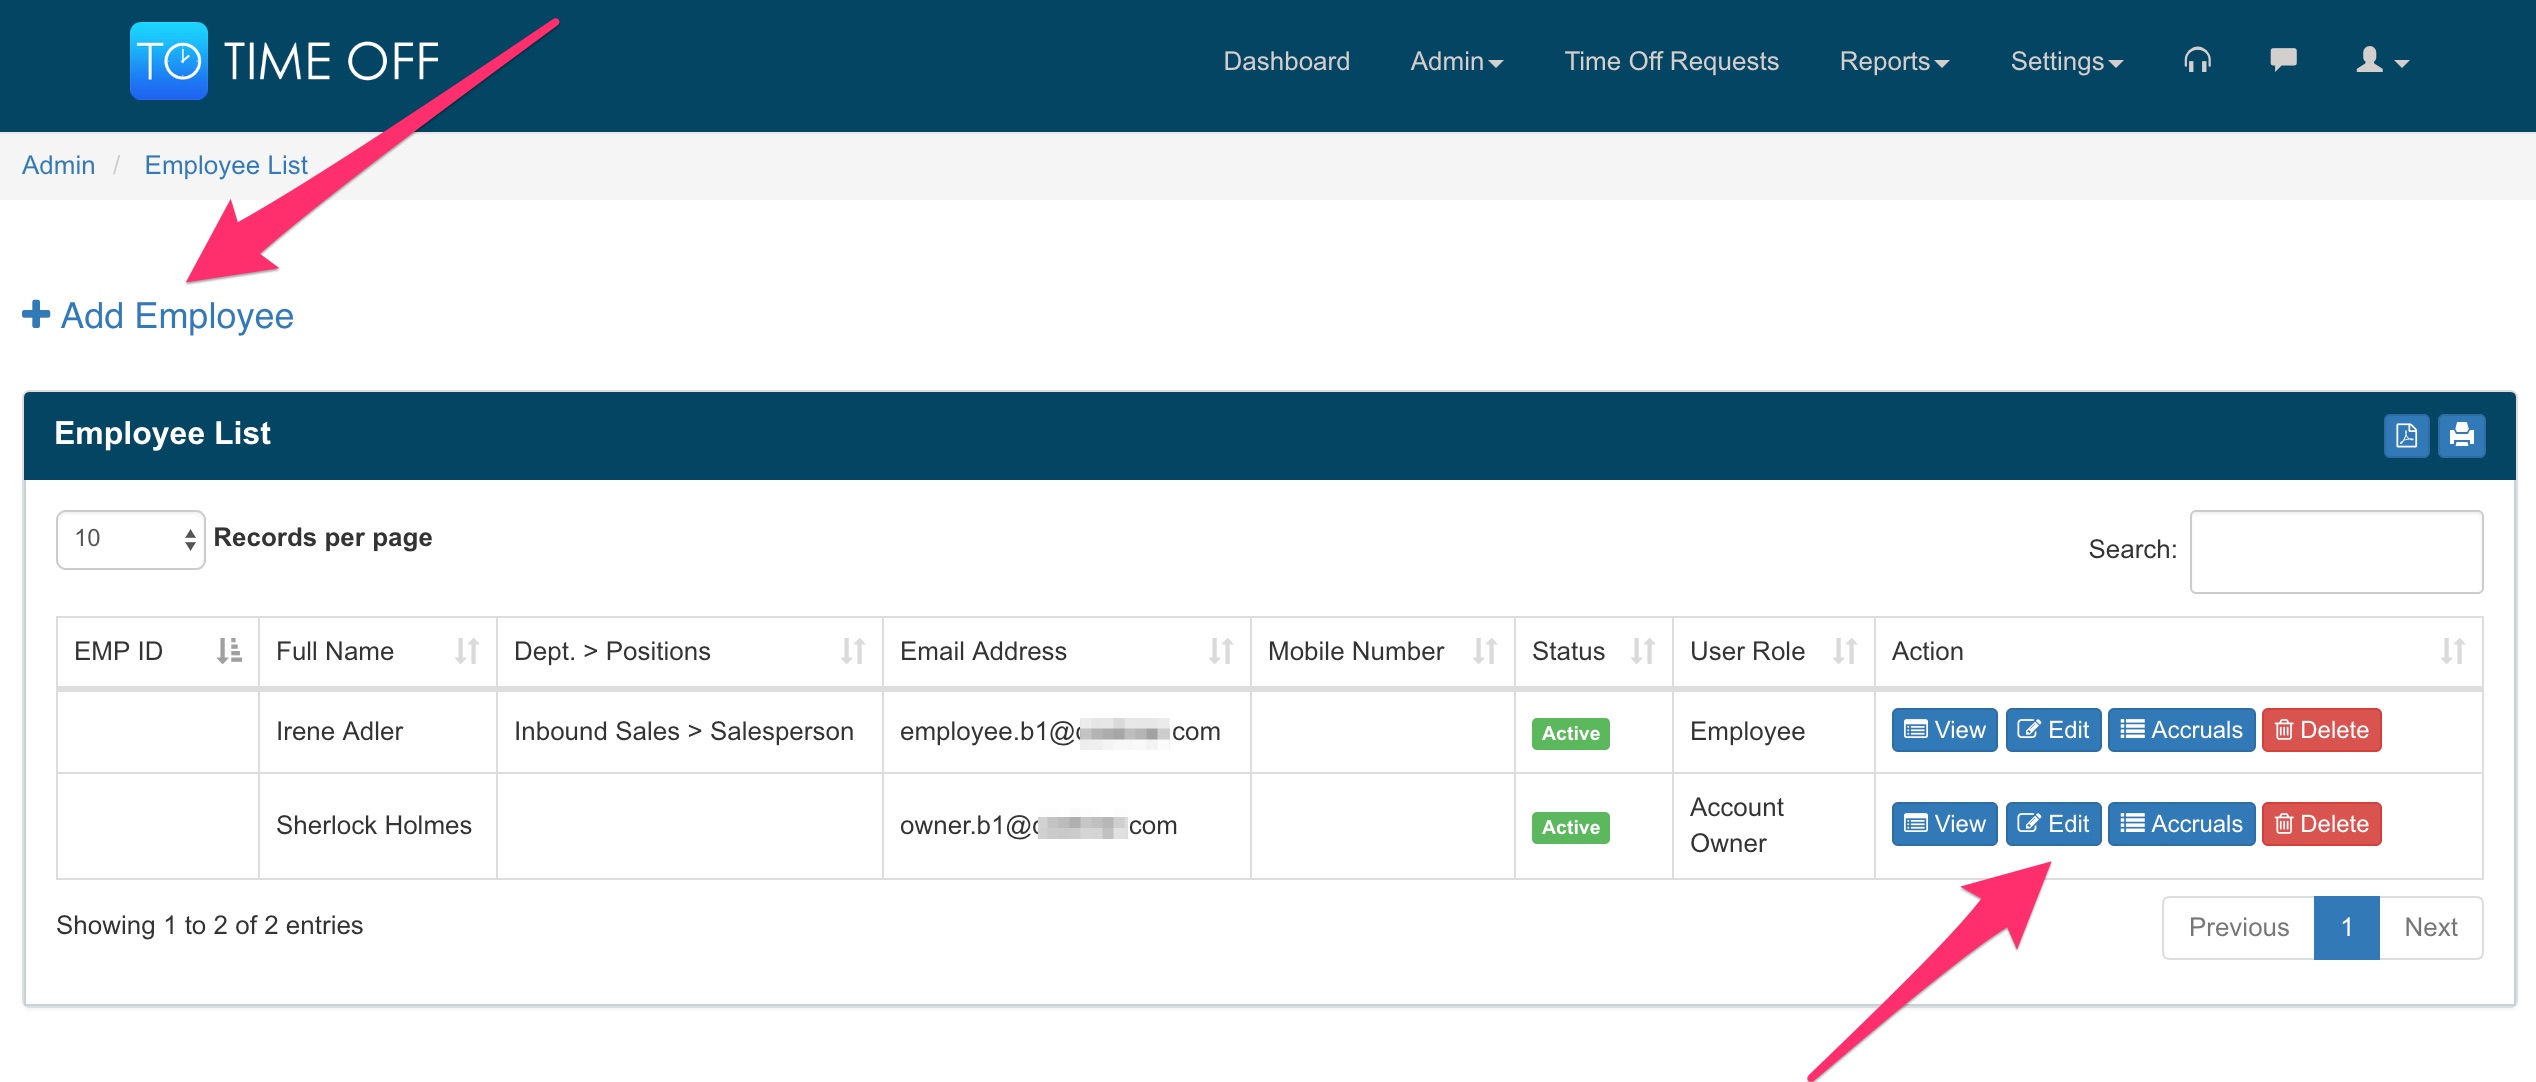This screenshot has width=2536, height=1082.
Task: View Accruals for Irene Adler
Action: point(2181,730)
